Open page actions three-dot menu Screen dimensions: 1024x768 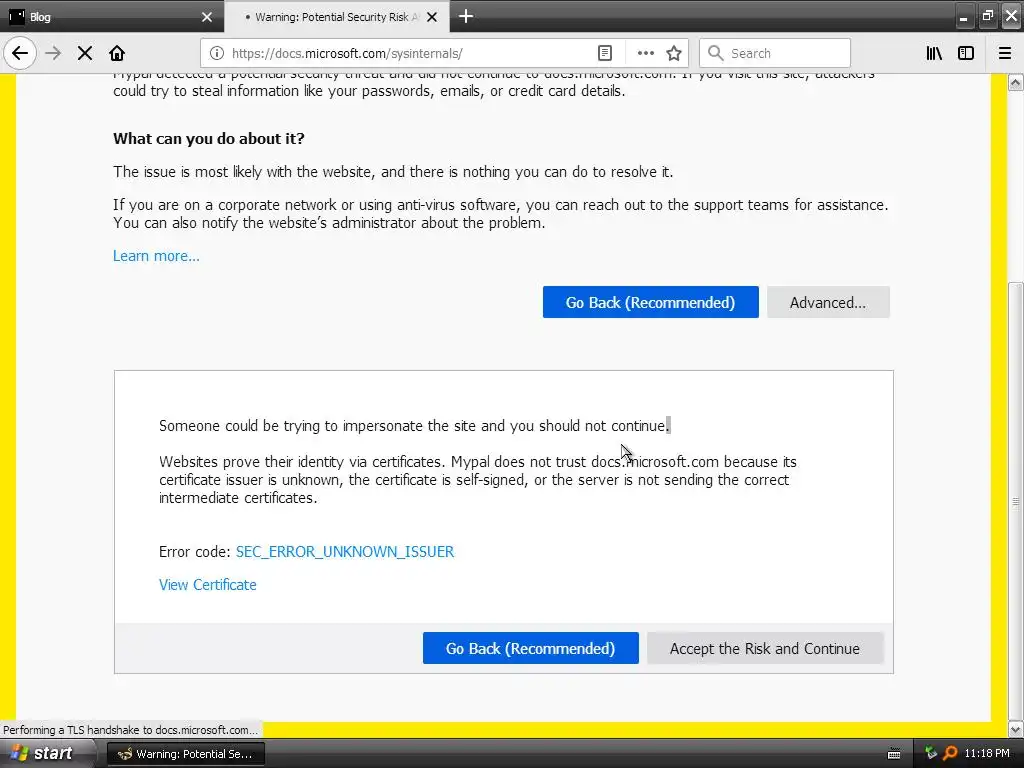(x=645, y=53)
